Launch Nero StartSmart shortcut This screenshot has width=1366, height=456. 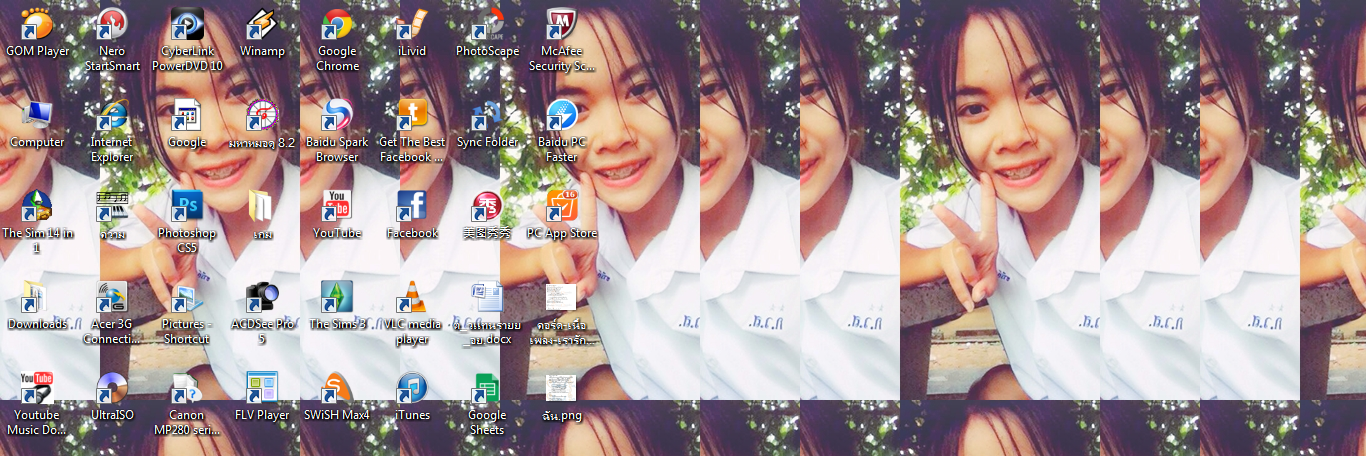click(112, 24)
